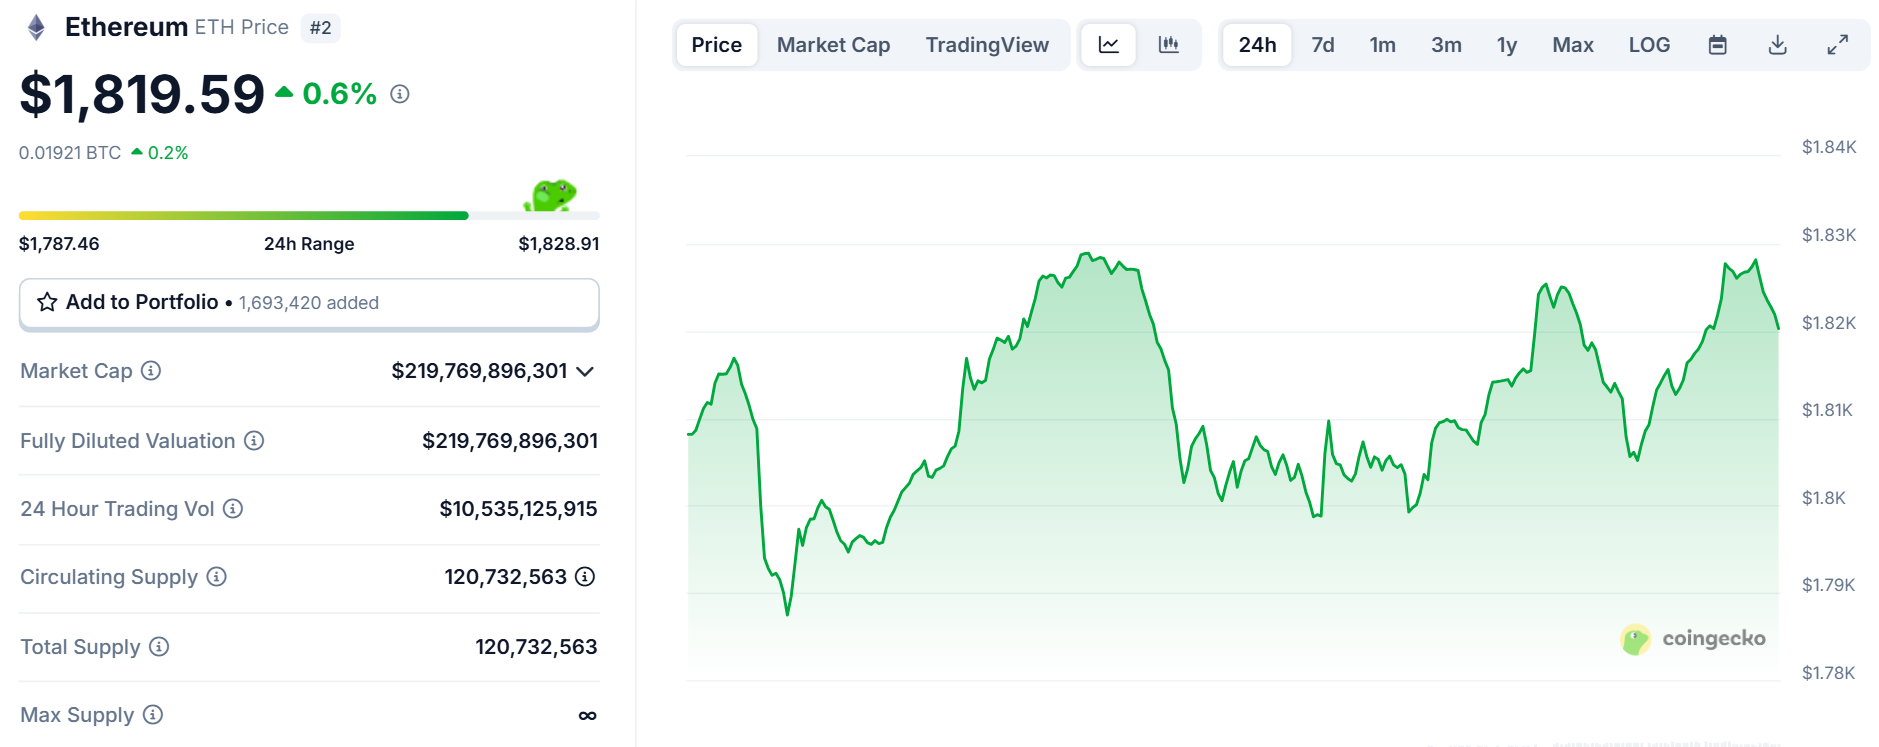Click the #2 rank badge
Viewport: 1879px width, 747px height.
coord(320,28)
